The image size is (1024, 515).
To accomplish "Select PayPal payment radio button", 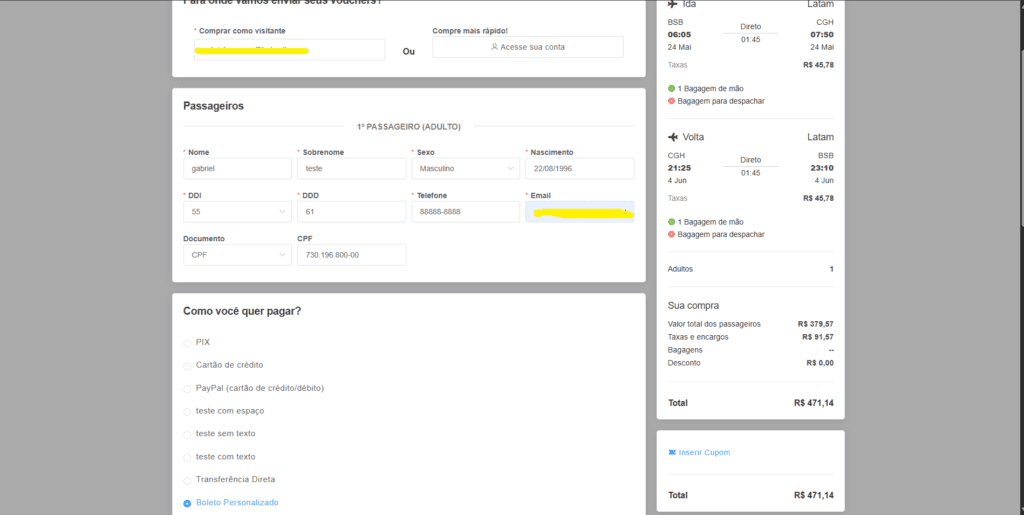I will [187, 388].
